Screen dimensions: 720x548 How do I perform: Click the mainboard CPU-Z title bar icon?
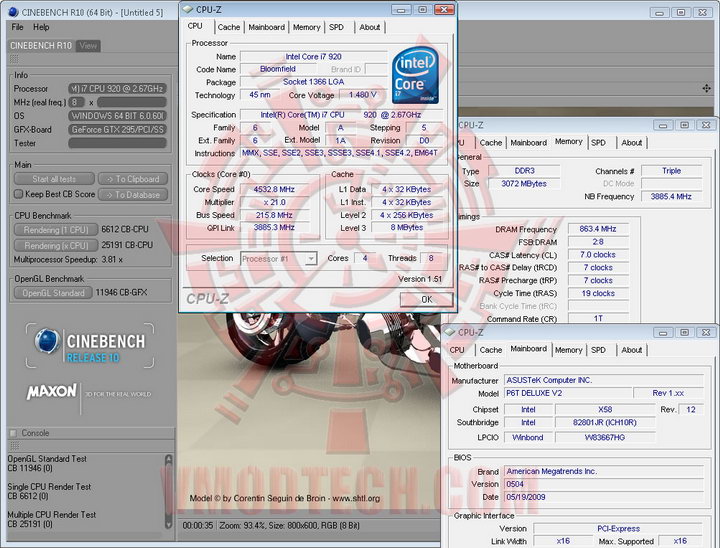click(450, 332)
